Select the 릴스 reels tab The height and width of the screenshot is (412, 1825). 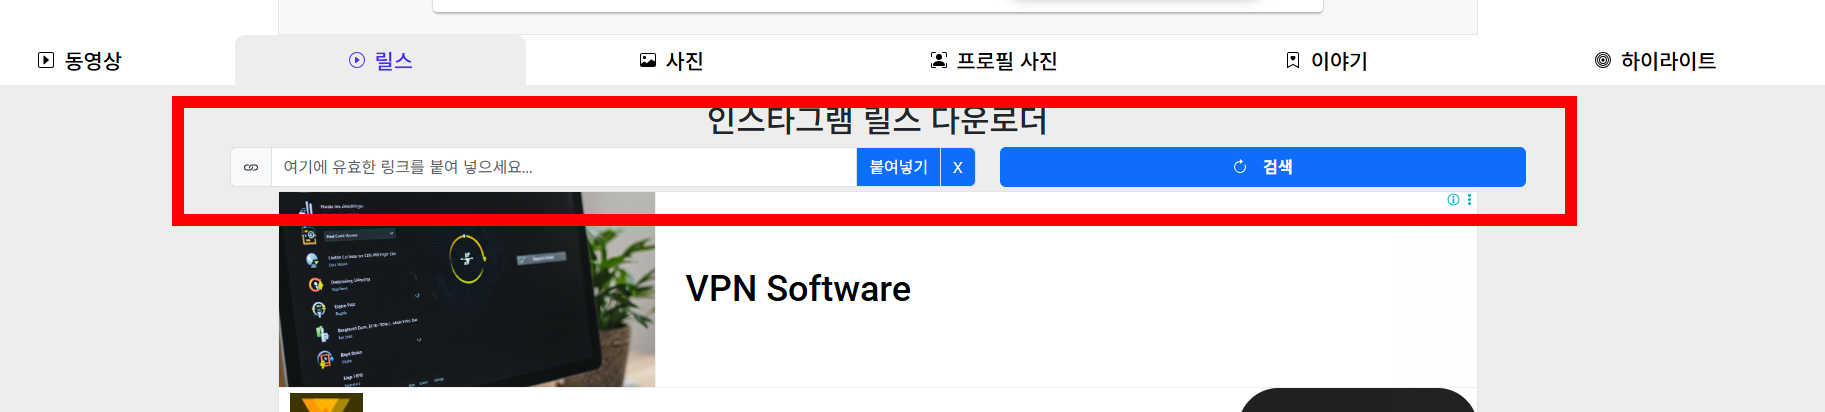pyautogui.click(x=380, y=61)
